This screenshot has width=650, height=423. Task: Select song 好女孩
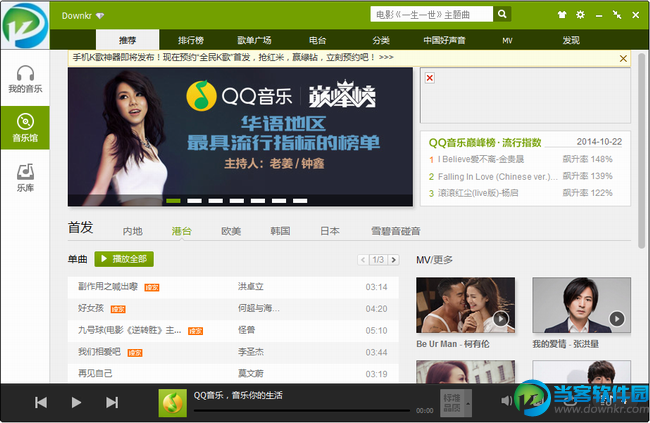click(x=91, y=308)
